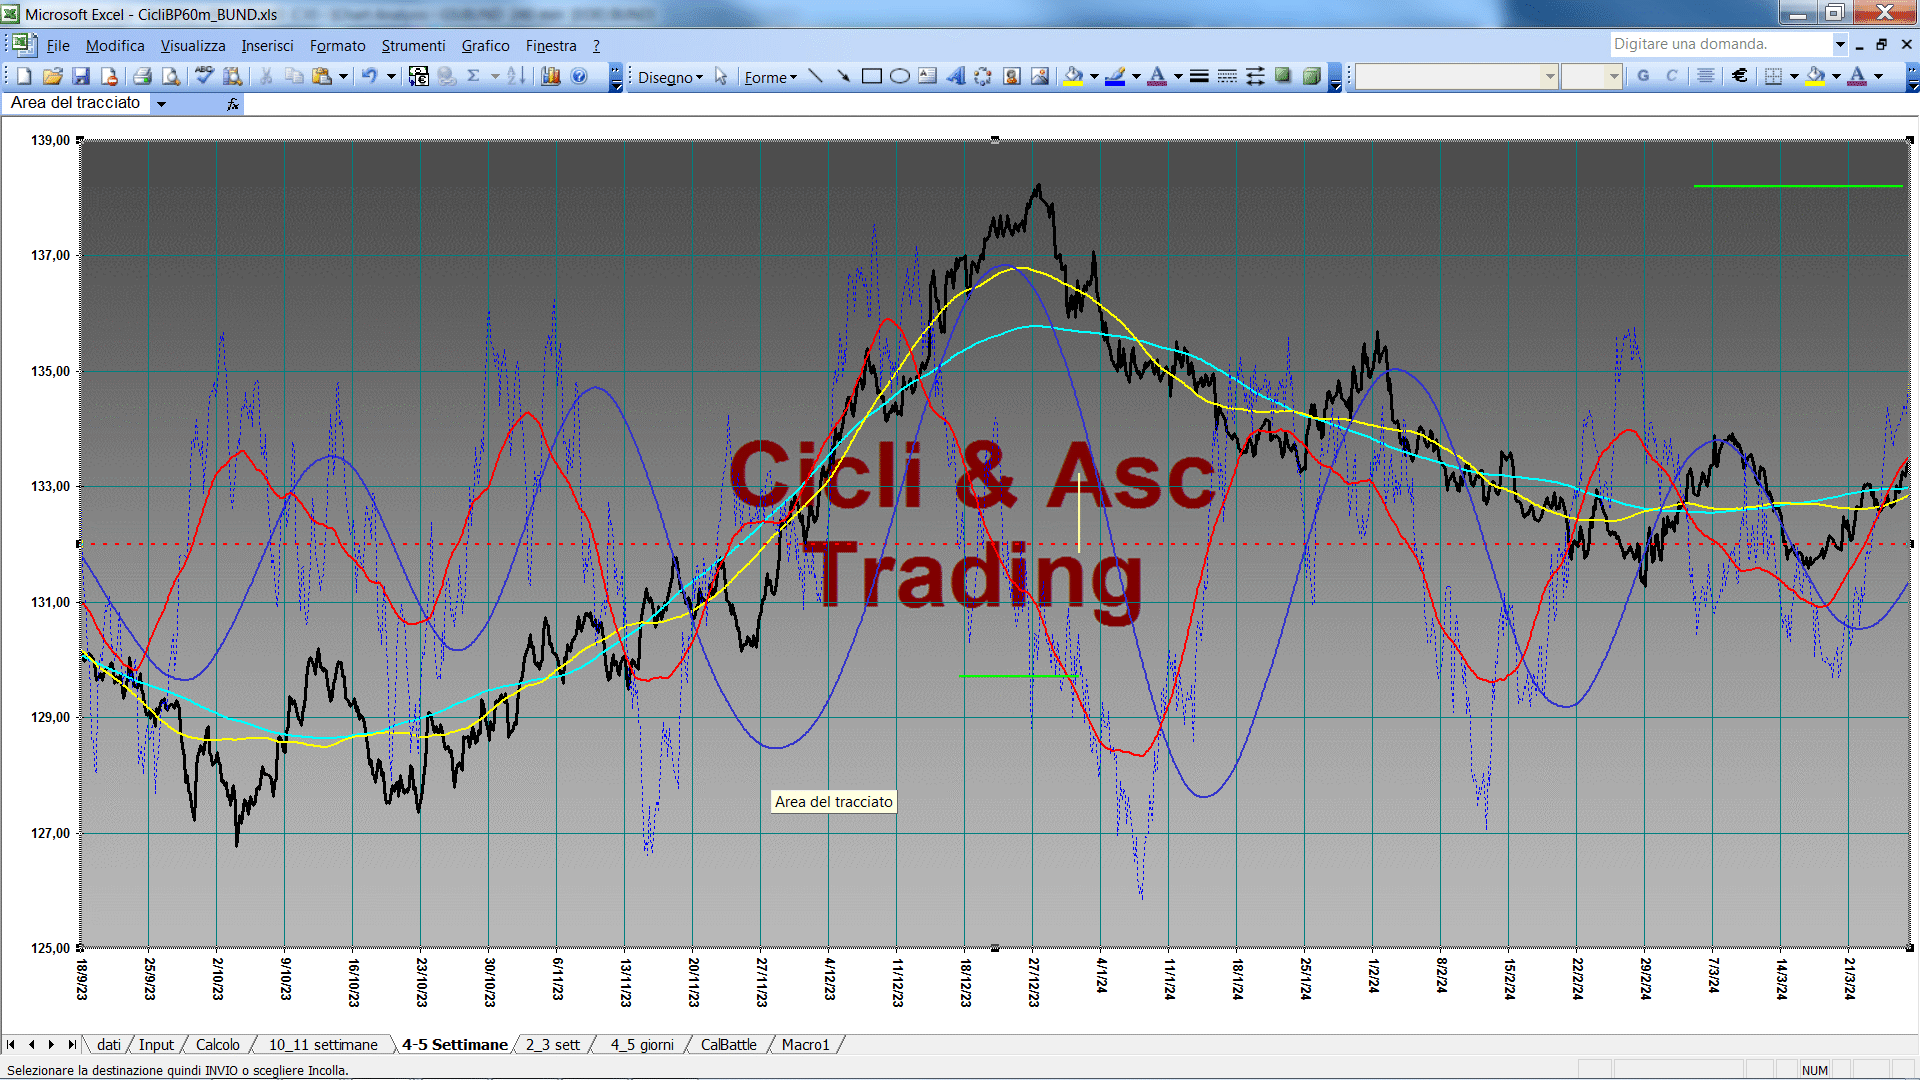
Task: Click the Center alignment icon
Action: 1706,76
